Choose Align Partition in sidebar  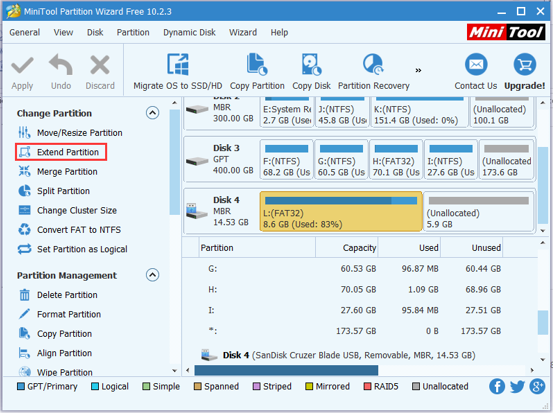click(55, 353)
